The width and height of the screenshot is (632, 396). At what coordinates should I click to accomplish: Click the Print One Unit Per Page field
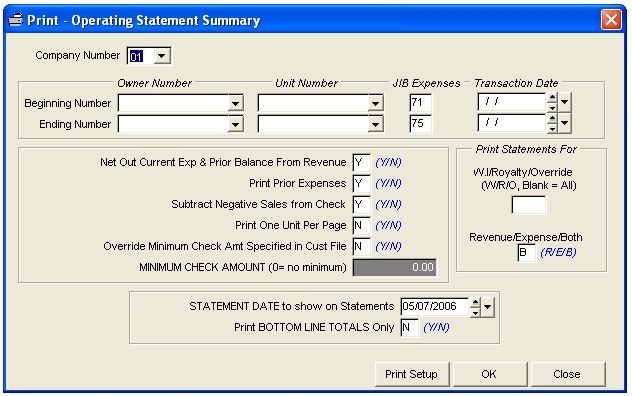pos(361,225)
